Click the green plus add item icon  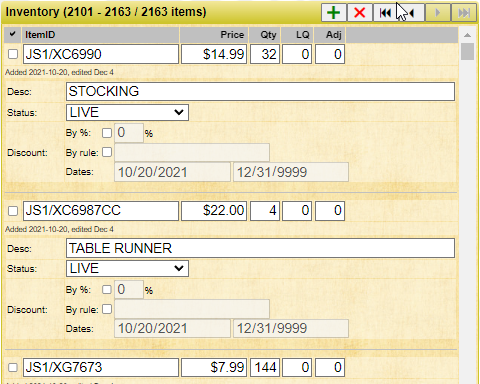pyautogui.click(x=334, y=13)
